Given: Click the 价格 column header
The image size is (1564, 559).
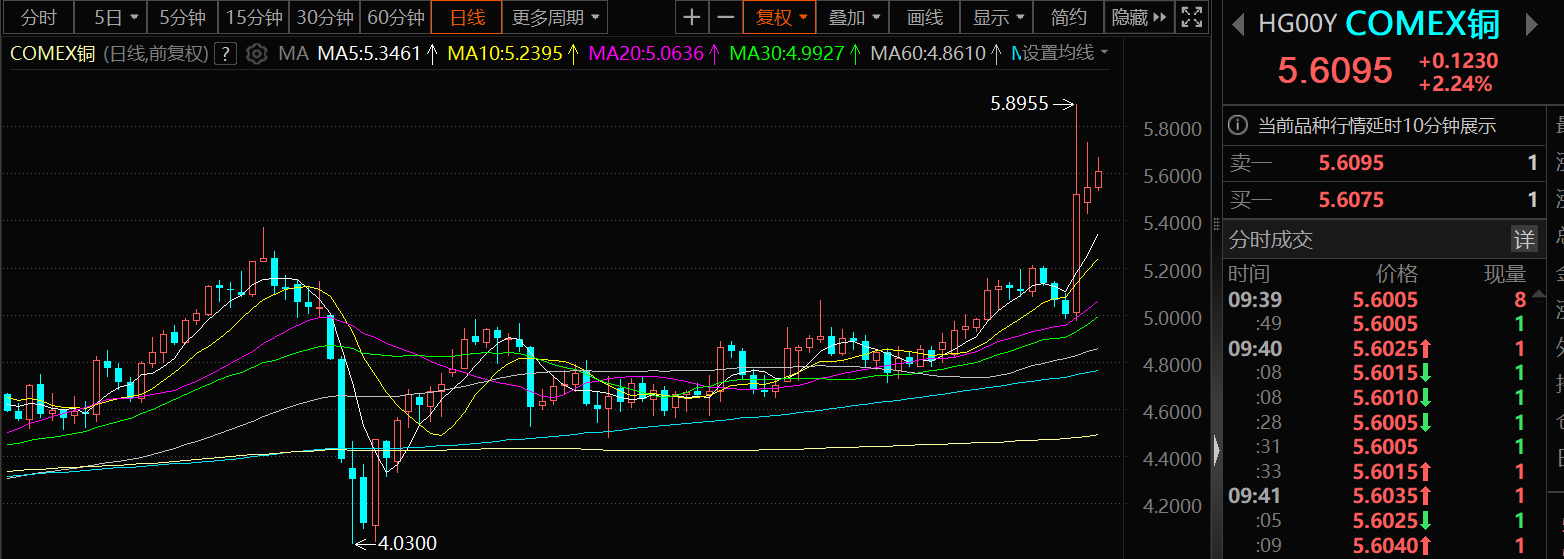Looking at the screenshot, I should [x=1396, y=274].
